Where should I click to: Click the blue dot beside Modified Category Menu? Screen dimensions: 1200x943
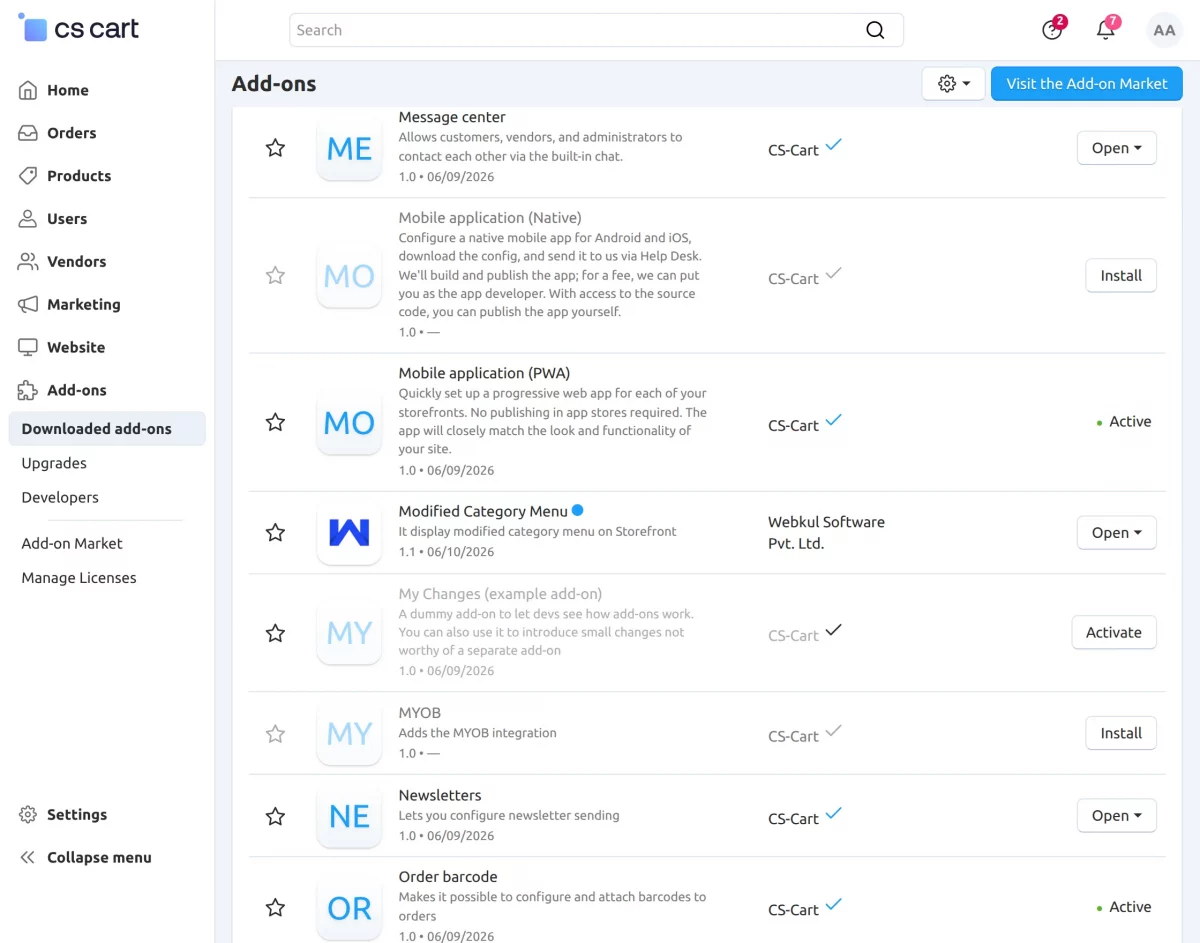[577, 511]
